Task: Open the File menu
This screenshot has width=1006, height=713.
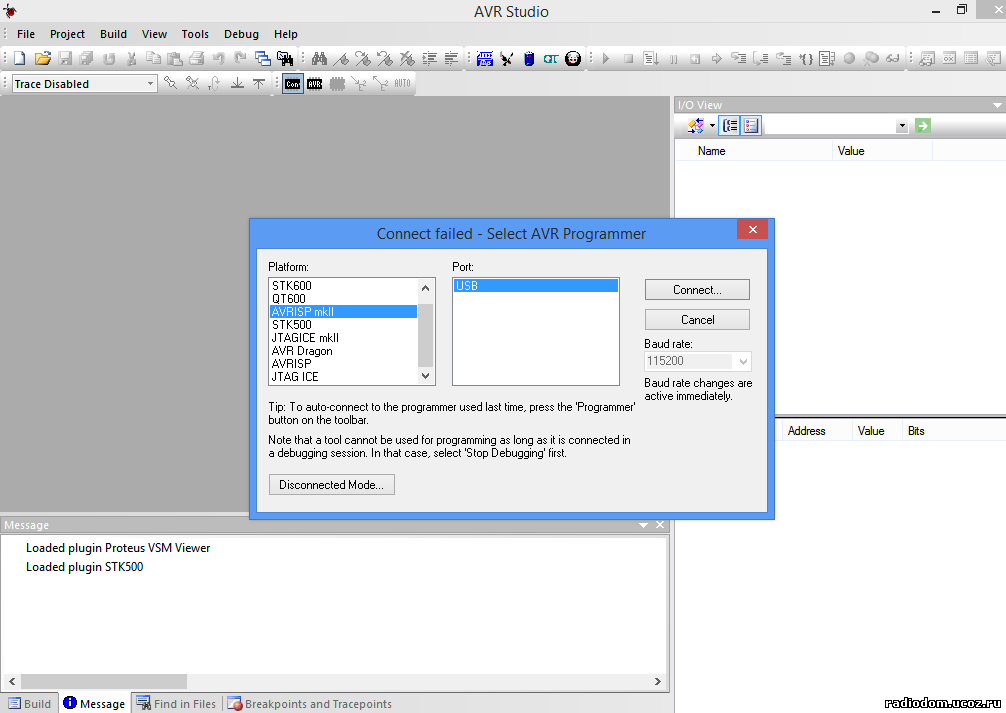Action: (x=26, y=34)
